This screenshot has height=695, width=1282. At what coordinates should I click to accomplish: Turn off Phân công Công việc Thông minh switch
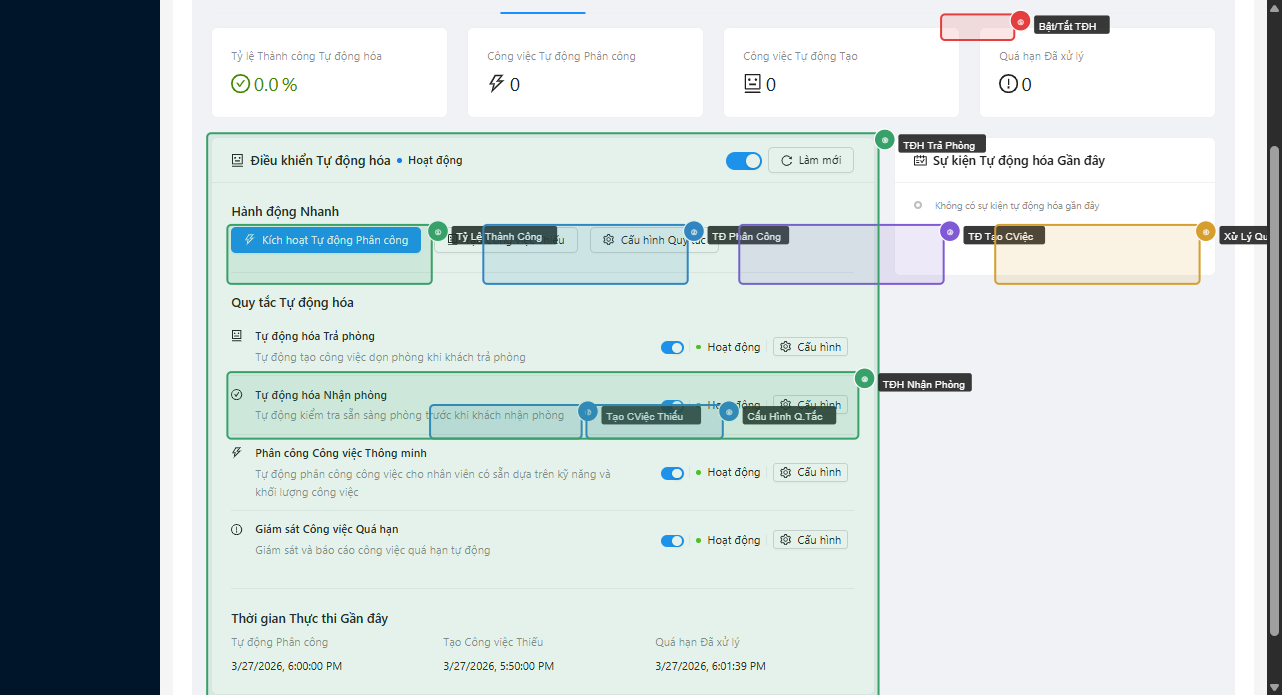click(672, 473)
